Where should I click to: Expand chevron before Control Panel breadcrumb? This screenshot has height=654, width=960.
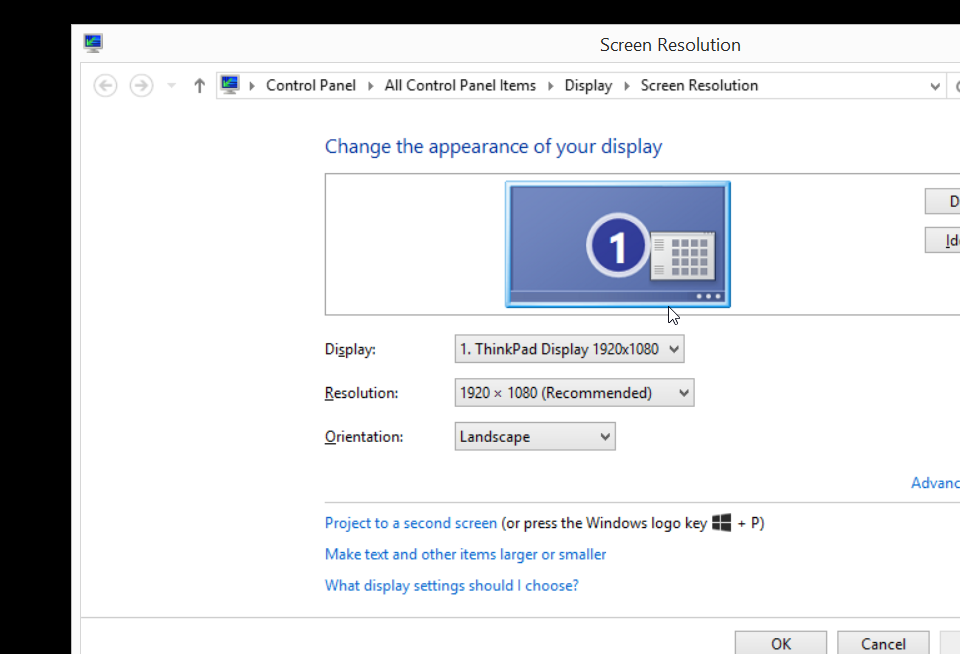(252, 86)
